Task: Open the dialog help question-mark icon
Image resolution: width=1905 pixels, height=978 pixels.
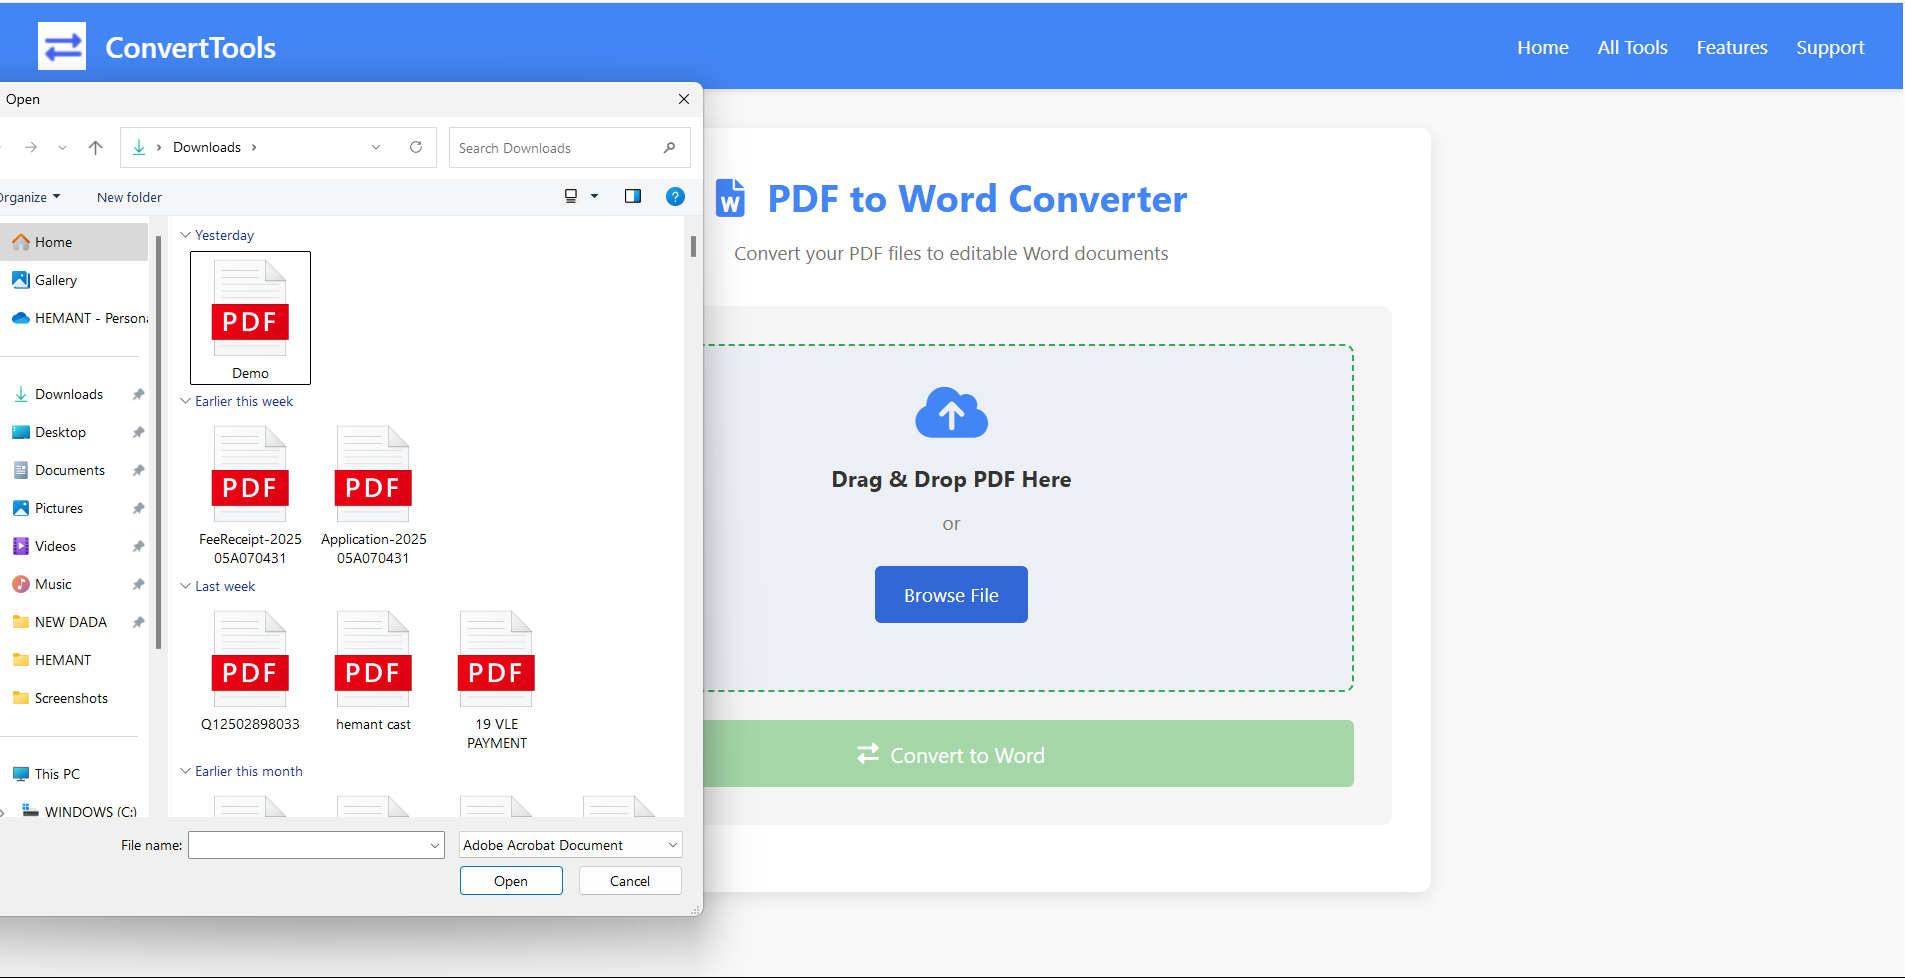Action: [x=675, y=196]
